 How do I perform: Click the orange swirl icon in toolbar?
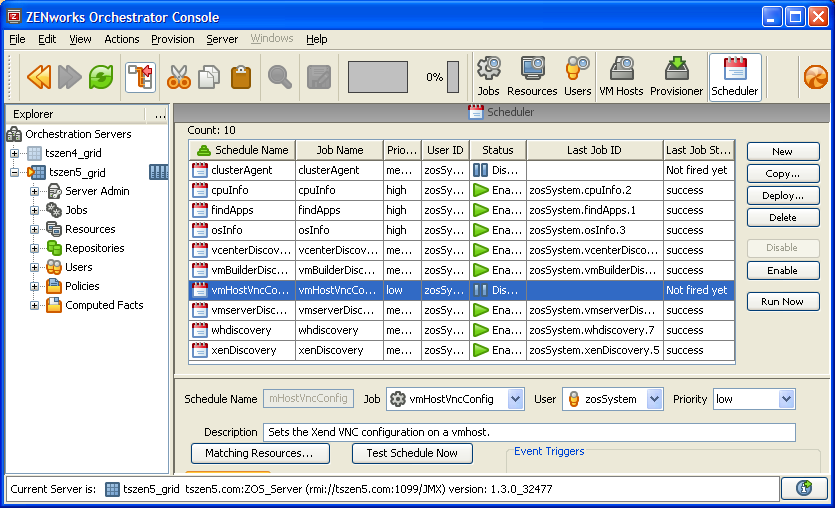tap(816, 77)
